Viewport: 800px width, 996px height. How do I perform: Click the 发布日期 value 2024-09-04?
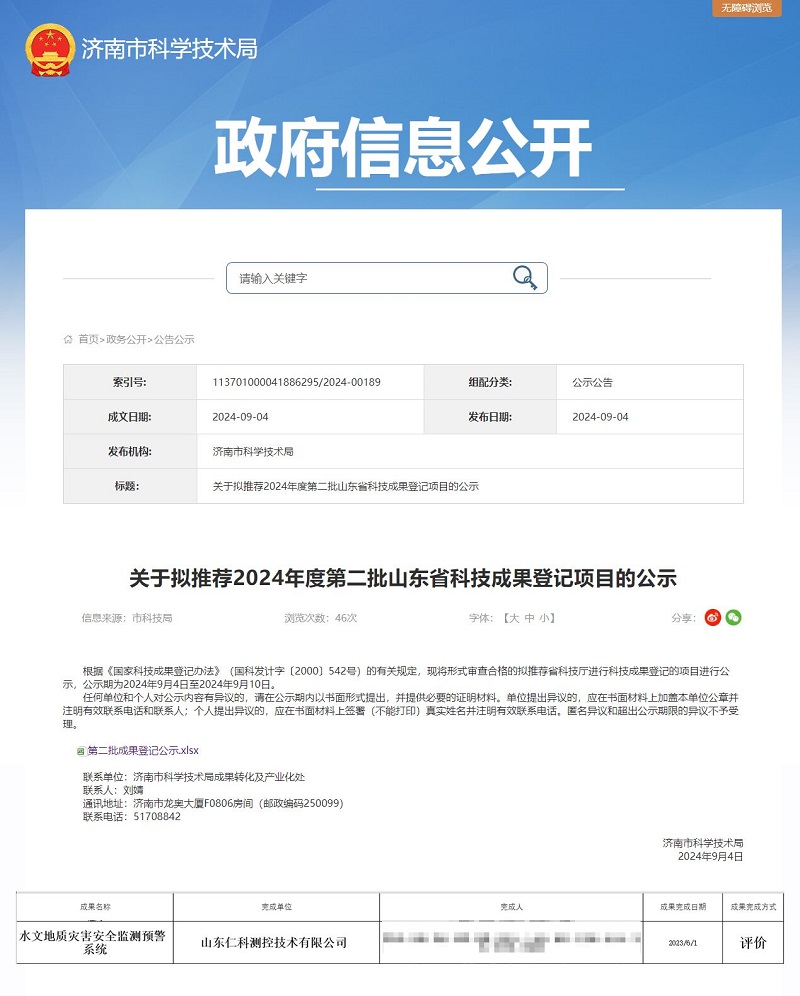pos(600,417)
